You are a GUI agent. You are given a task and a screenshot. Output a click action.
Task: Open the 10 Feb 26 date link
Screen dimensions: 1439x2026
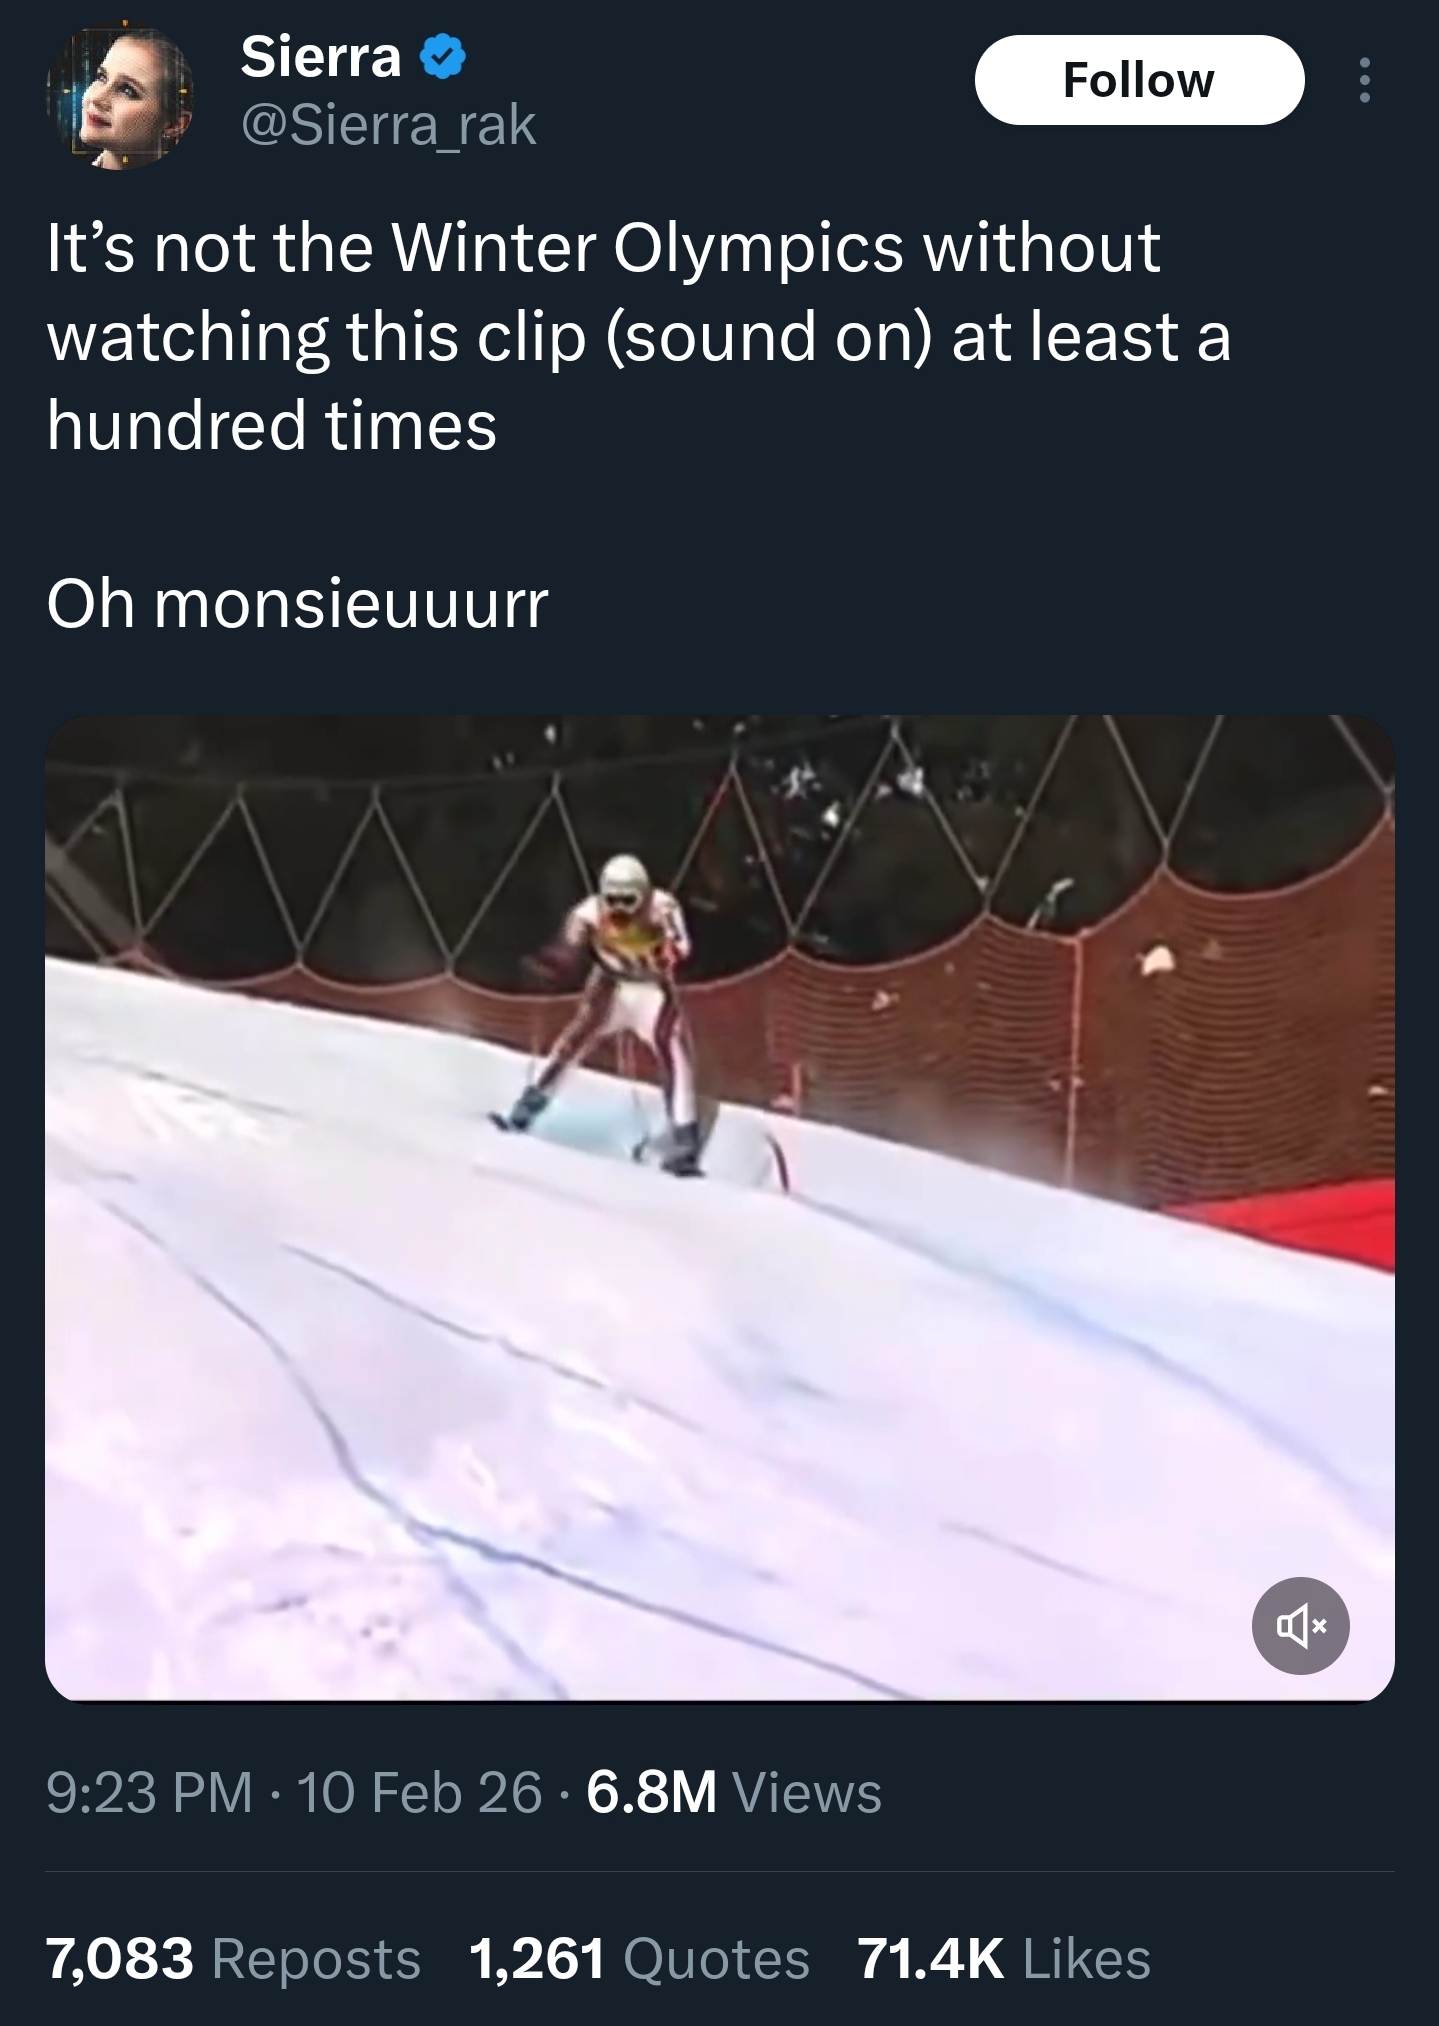(x=419, y=1792)
